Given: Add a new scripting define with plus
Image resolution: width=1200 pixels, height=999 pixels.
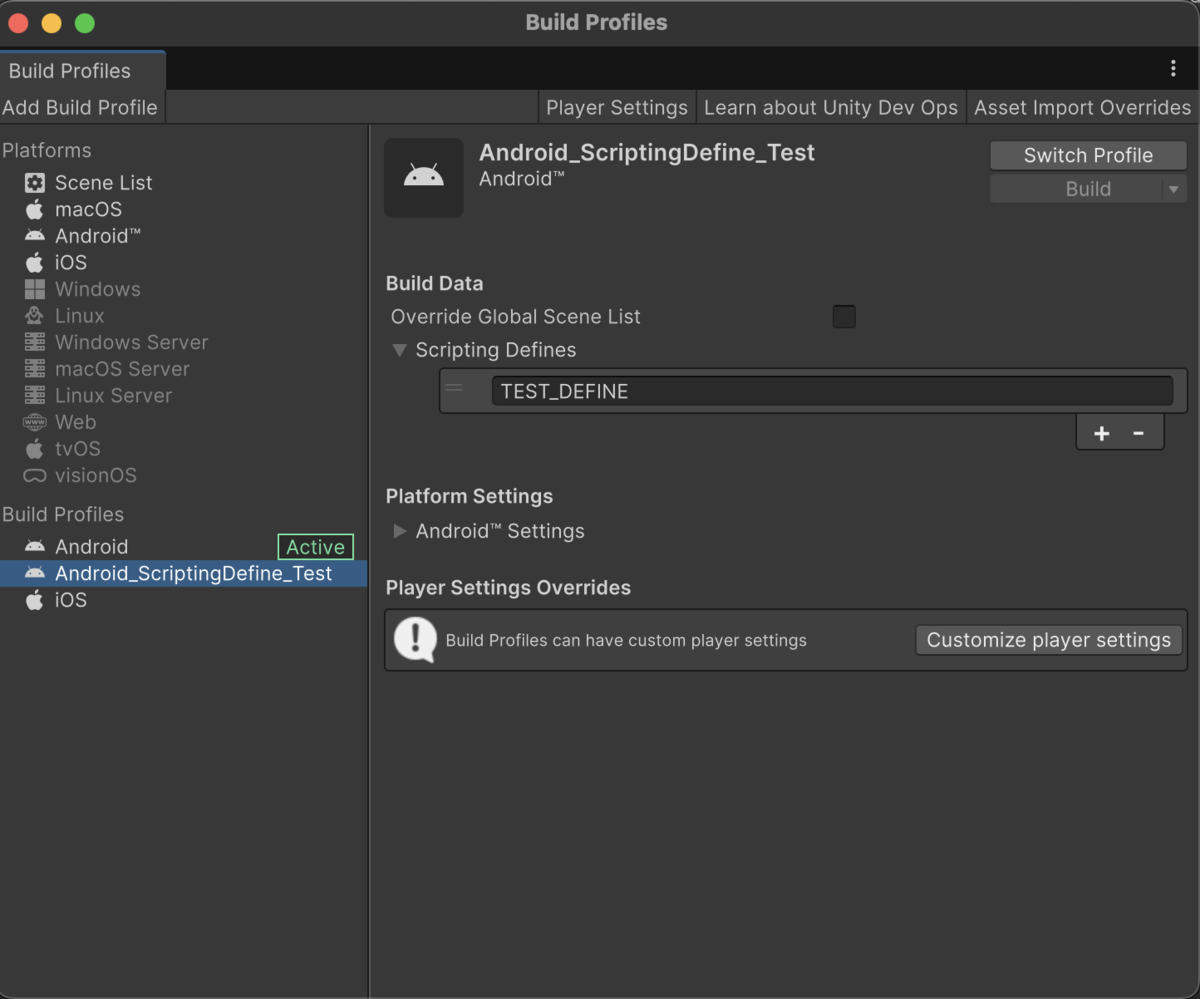Looking at the screenshot, I should (1101, 433).
